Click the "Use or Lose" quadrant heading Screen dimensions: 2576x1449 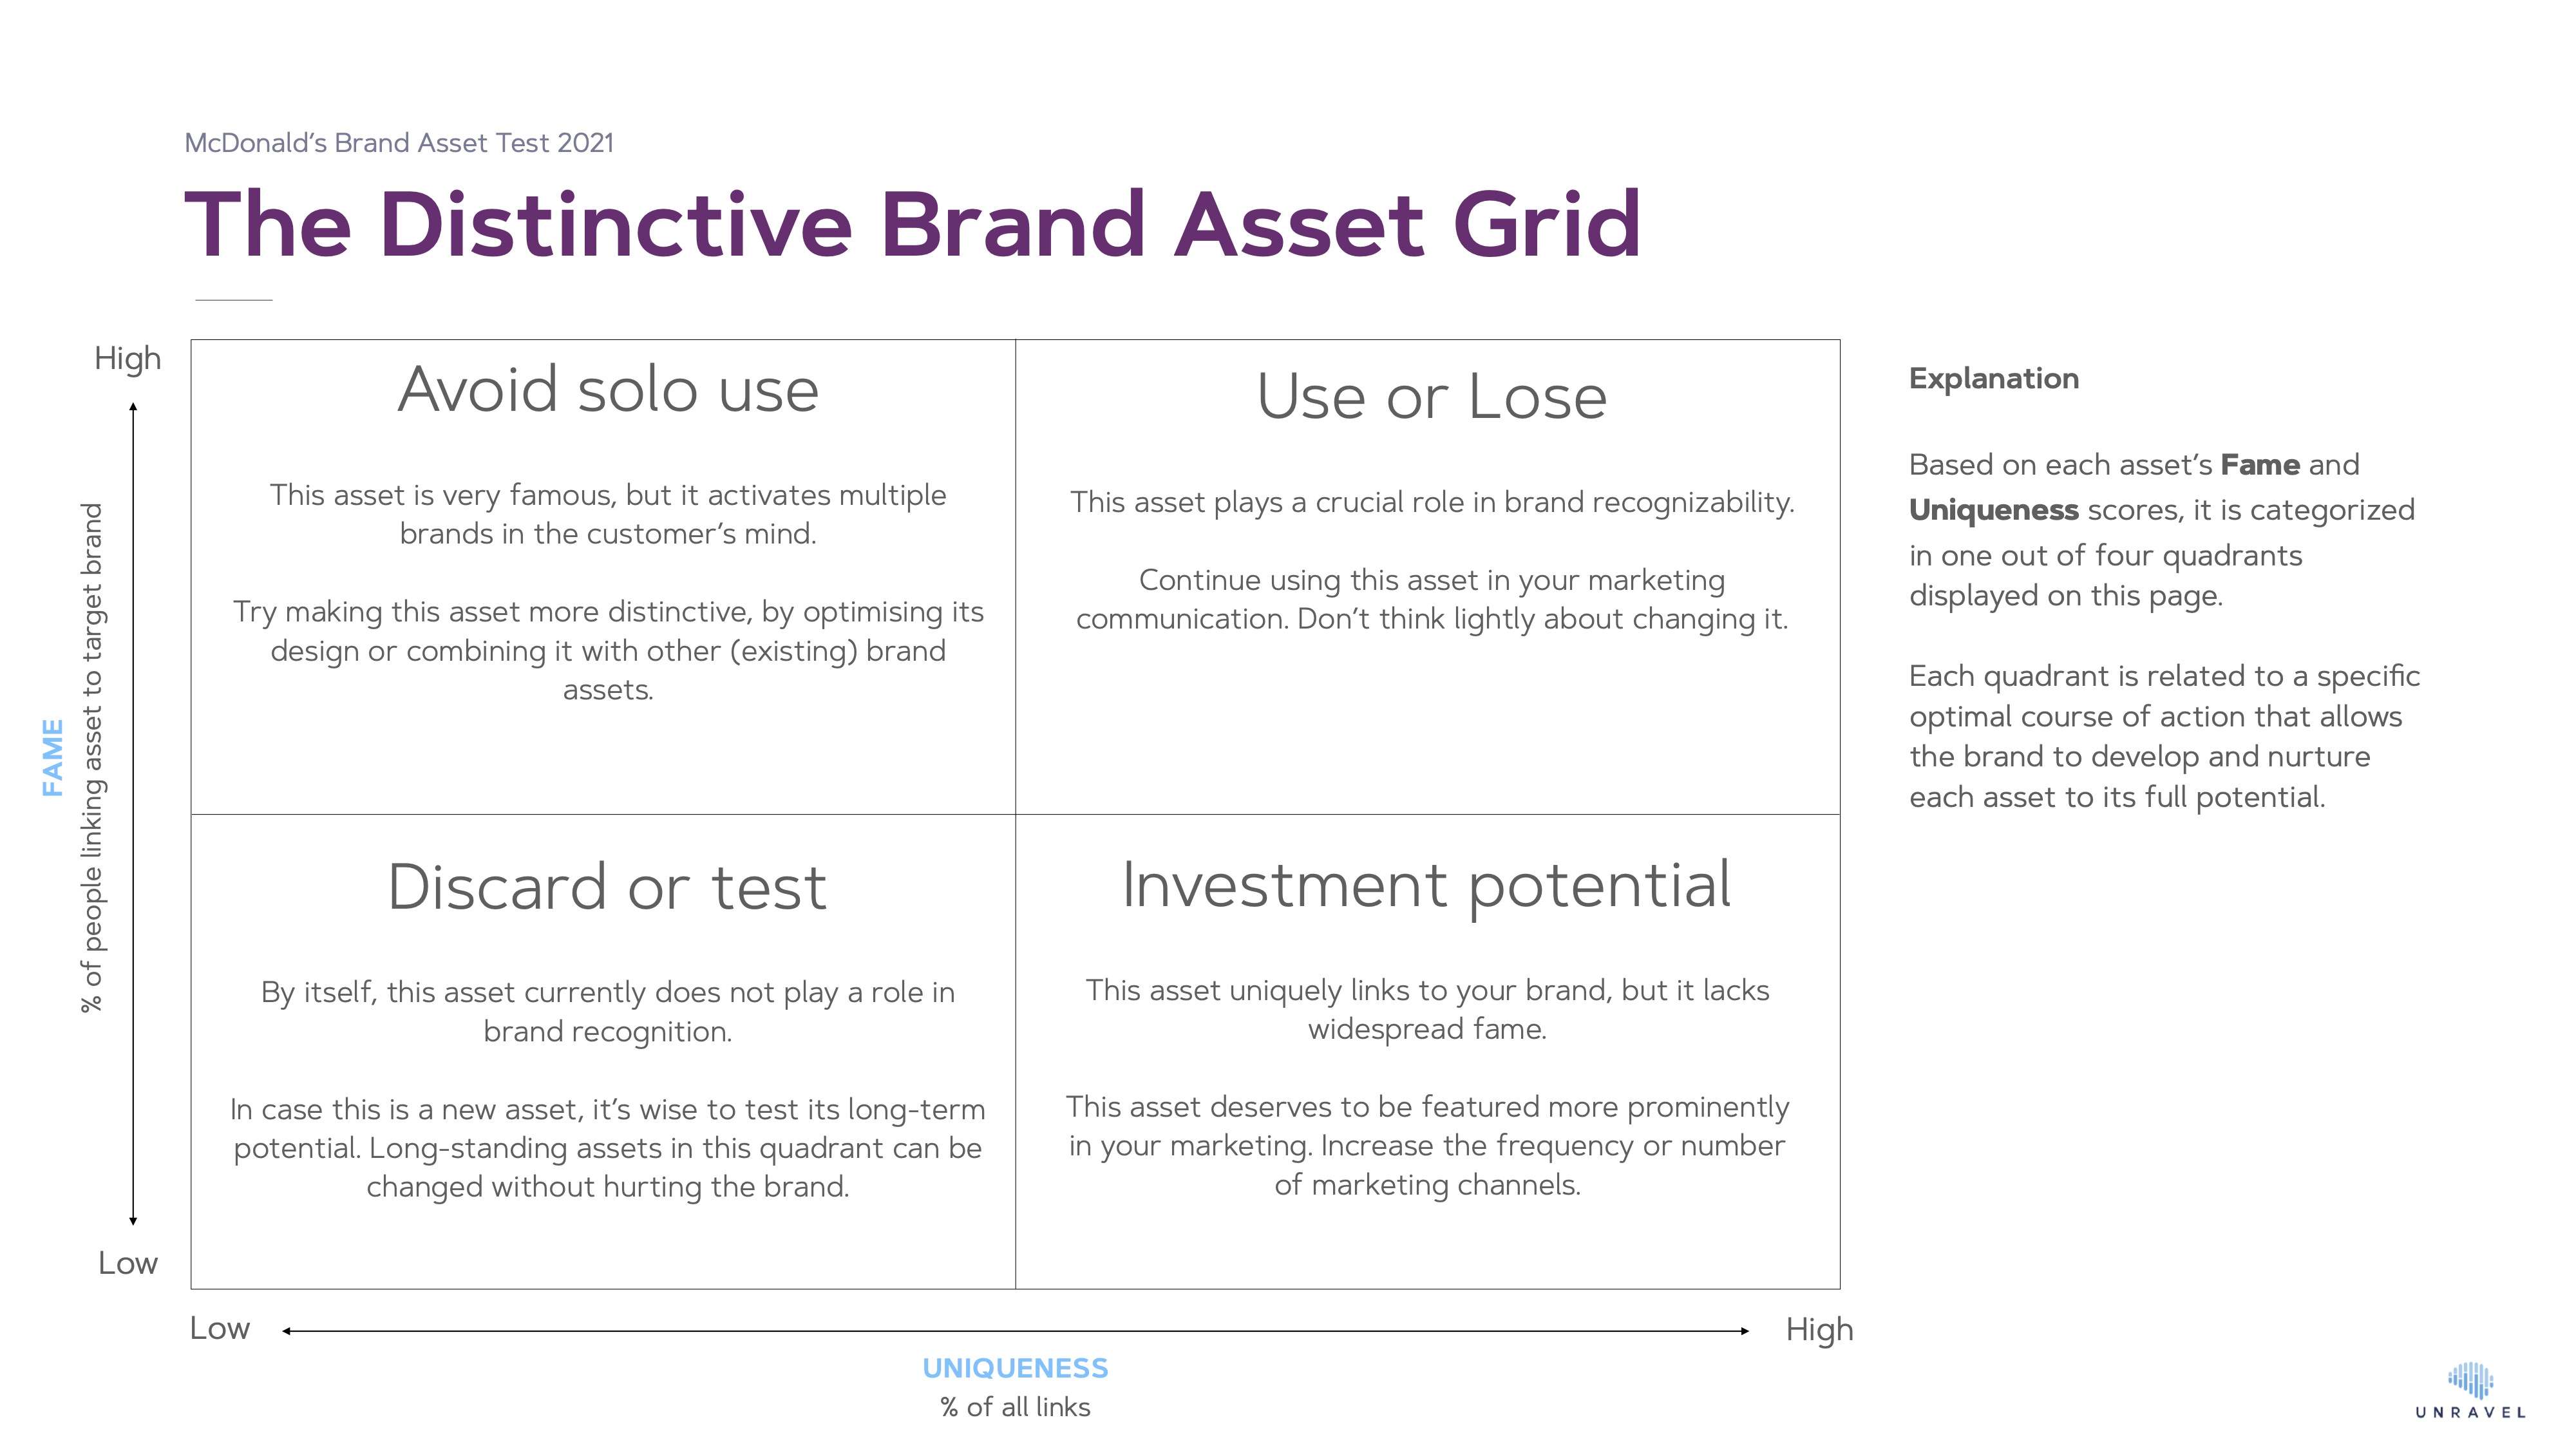click(x=1431, y=396)
